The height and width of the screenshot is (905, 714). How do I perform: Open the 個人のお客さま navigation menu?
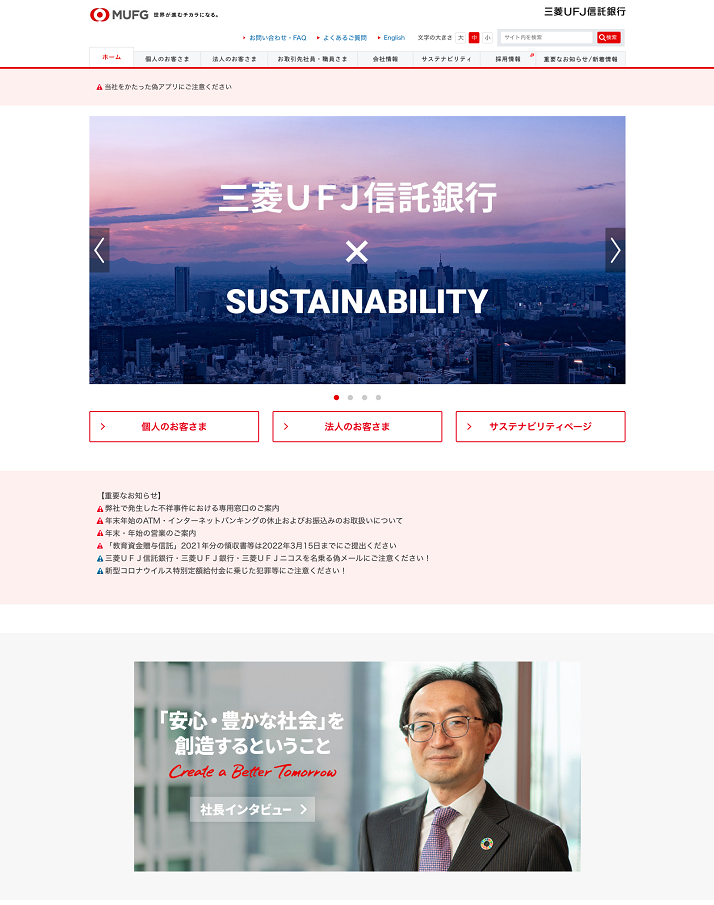click(167, 59)
